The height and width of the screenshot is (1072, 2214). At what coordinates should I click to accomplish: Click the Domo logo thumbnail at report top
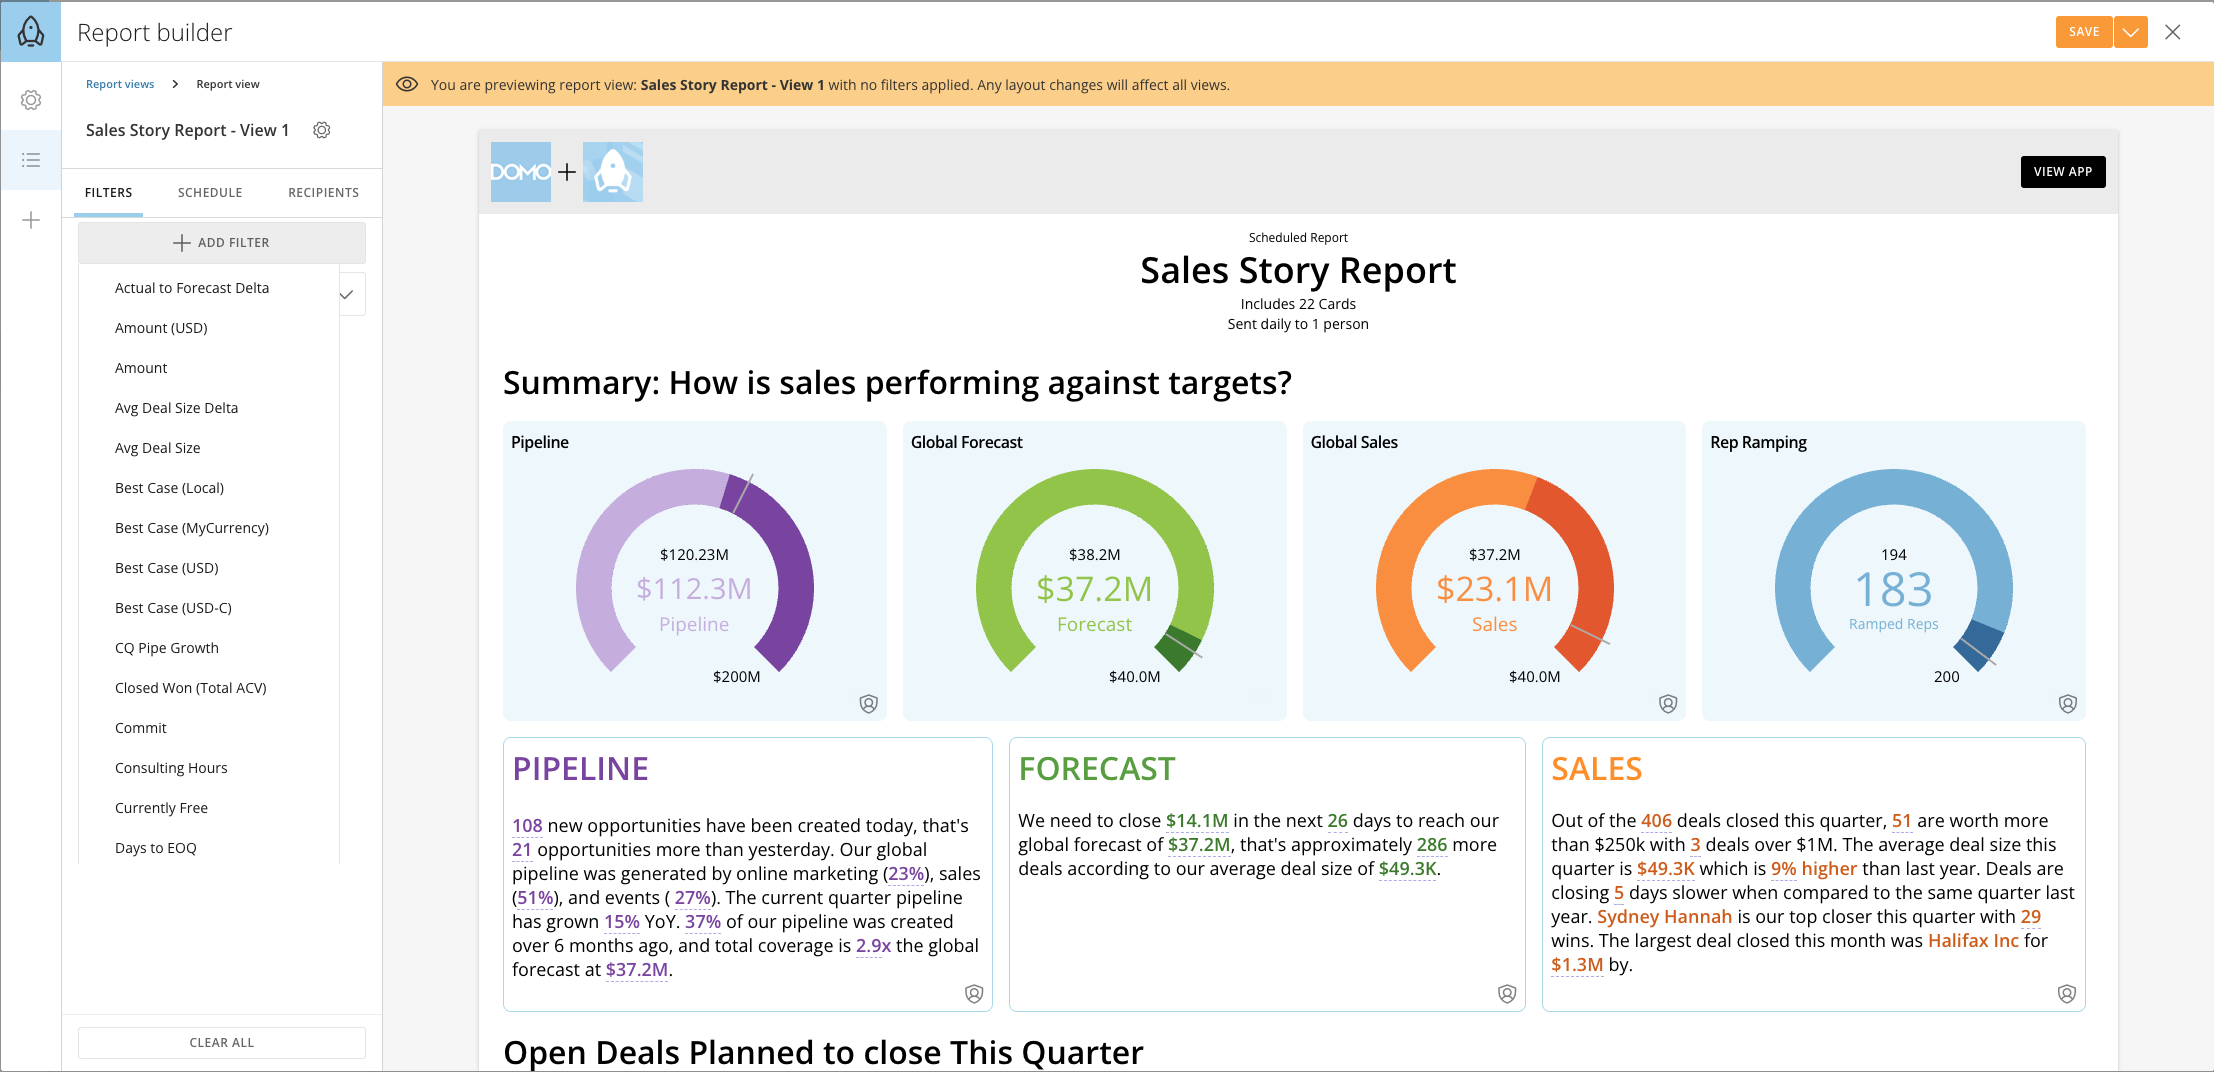[520, 171]
